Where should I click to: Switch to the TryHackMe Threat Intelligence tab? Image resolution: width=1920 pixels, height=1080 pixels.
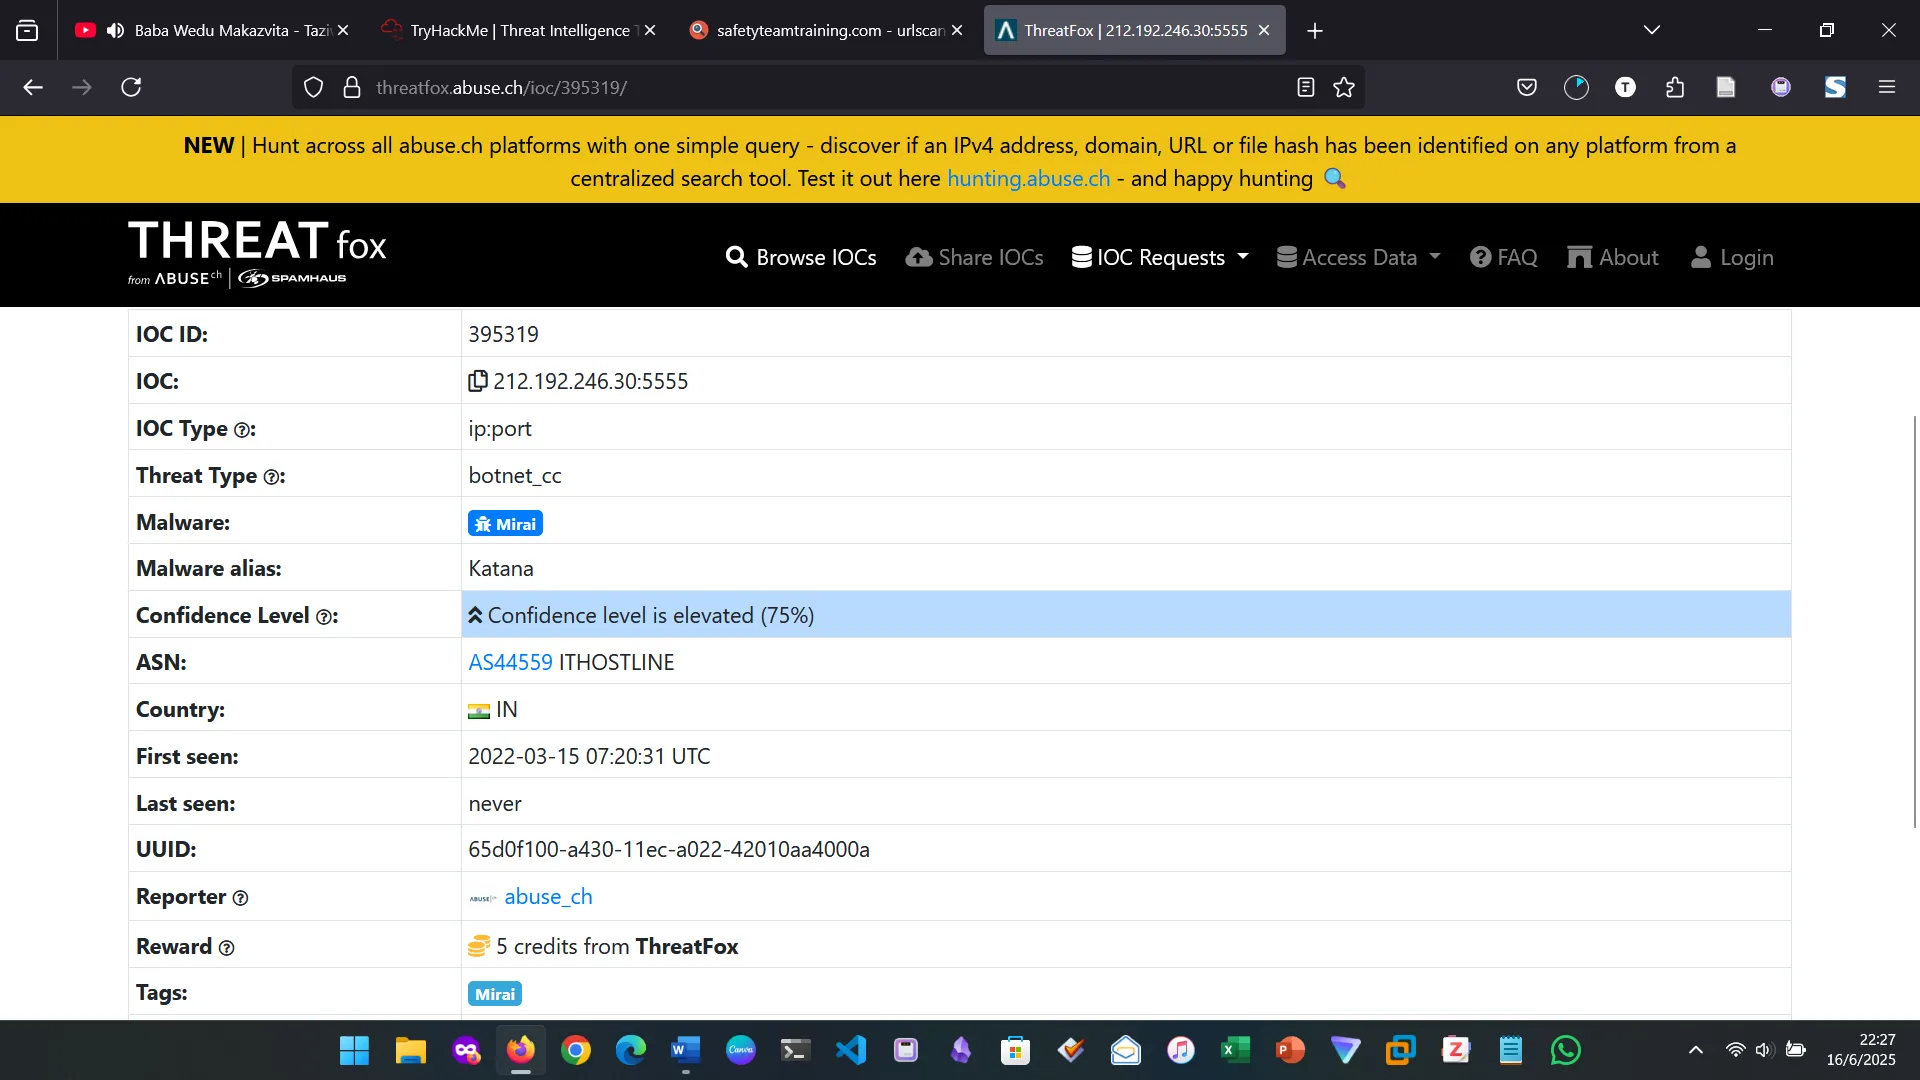(518, 30)
